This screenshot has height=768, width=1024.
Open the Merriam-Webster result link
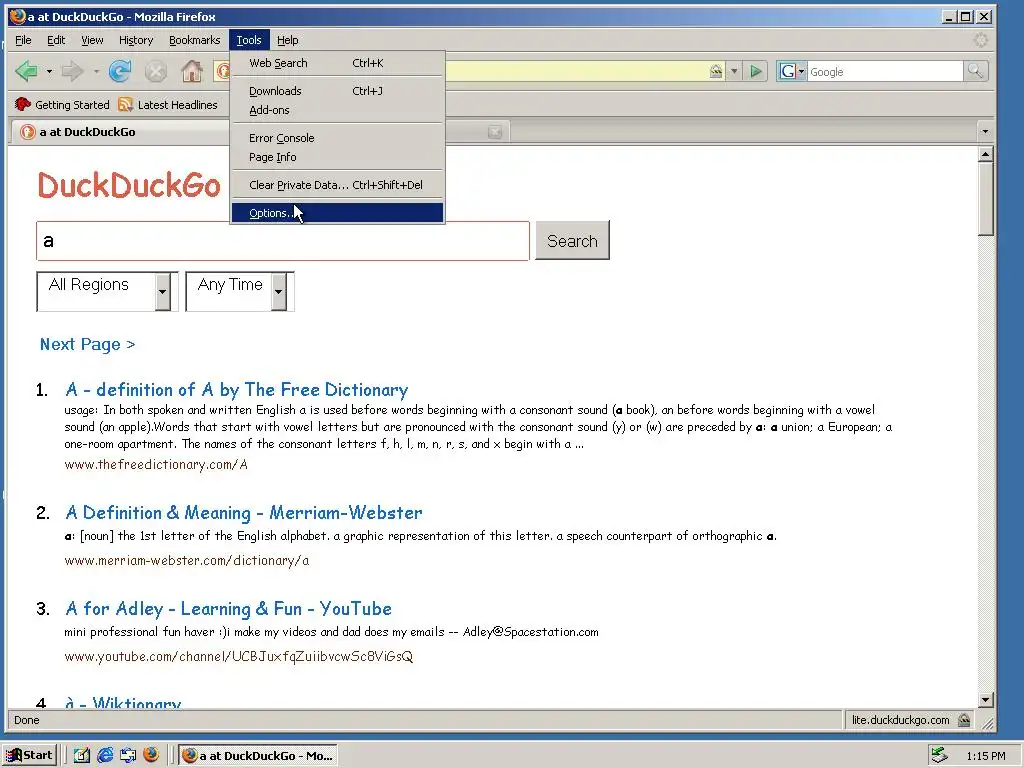[x=244, y=513]
